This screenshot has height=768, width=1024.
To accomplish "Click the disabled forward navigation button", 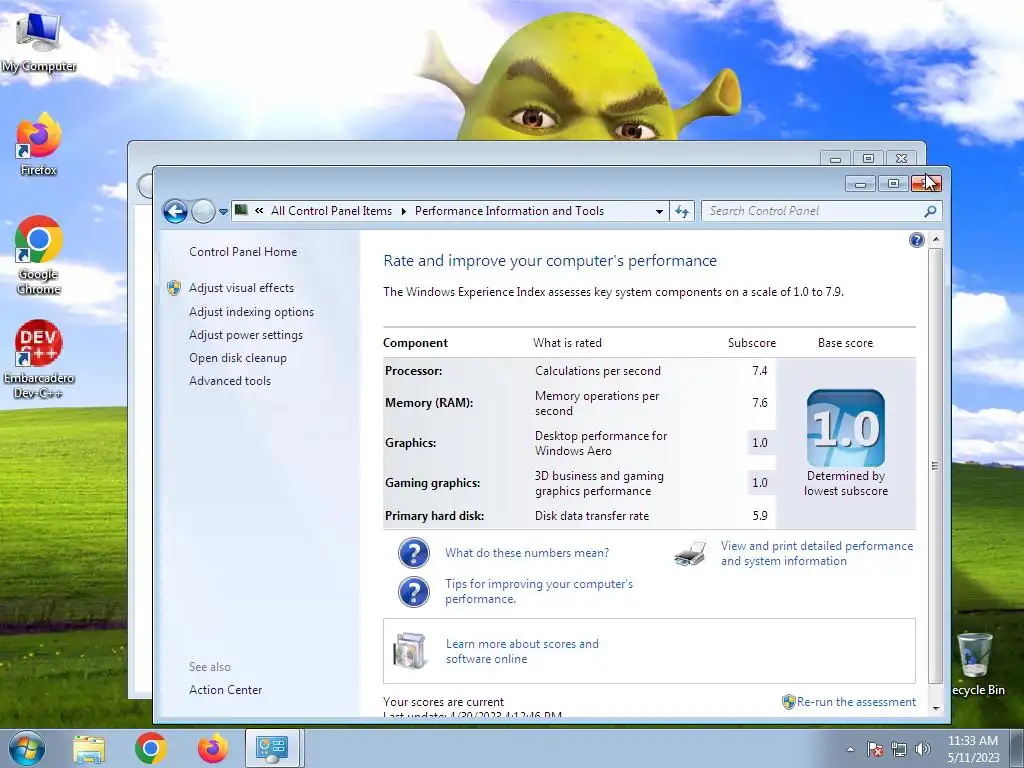I will point(203,211).
